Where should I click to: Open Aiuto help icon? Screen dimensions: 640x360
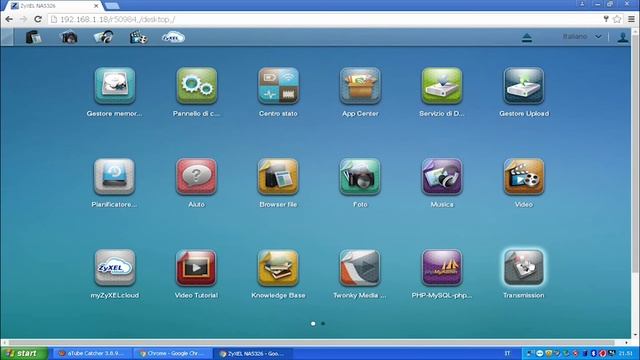tap(197, 177)
